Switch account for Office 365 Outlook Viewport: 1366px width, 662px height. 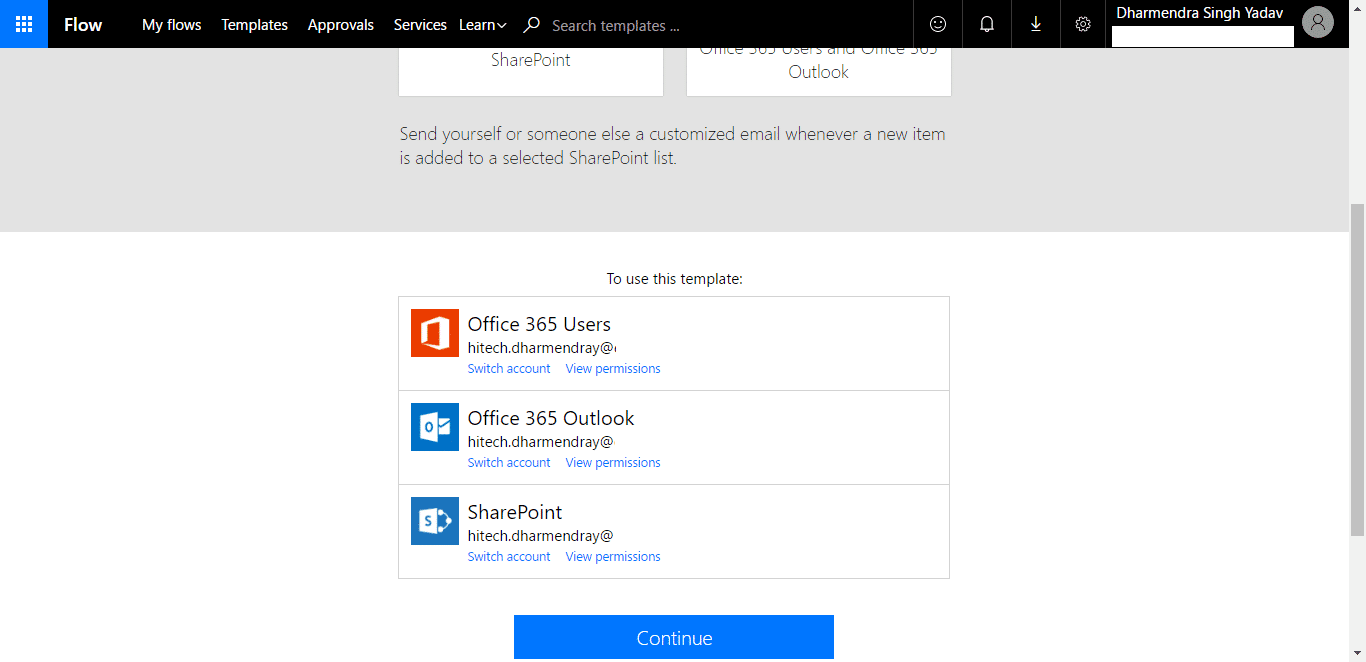509,463
